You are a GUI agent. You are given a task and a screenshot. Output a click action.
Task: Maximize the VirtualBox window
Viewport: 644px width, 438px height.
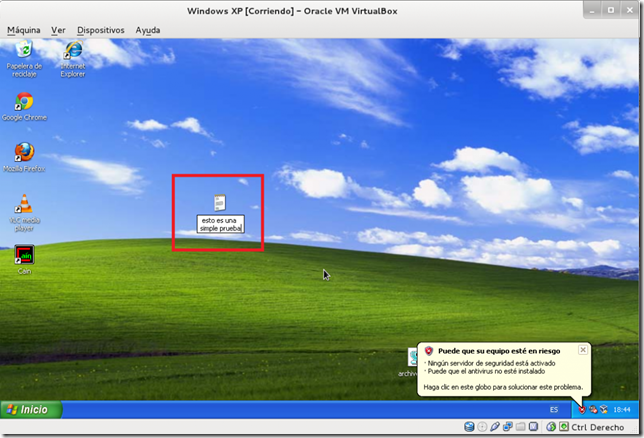[611, 11]
